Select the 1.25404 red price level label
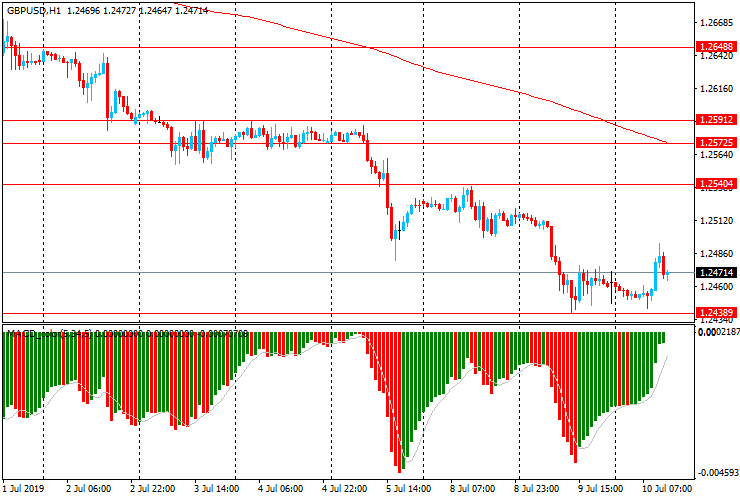740x500 pixels. click(716, 184)
